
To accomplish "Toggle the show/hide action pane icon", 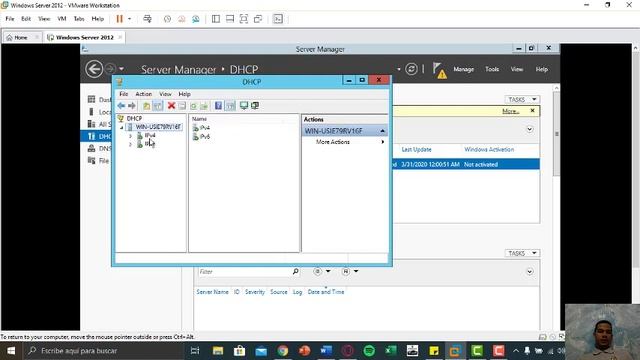I will (231, 106).
